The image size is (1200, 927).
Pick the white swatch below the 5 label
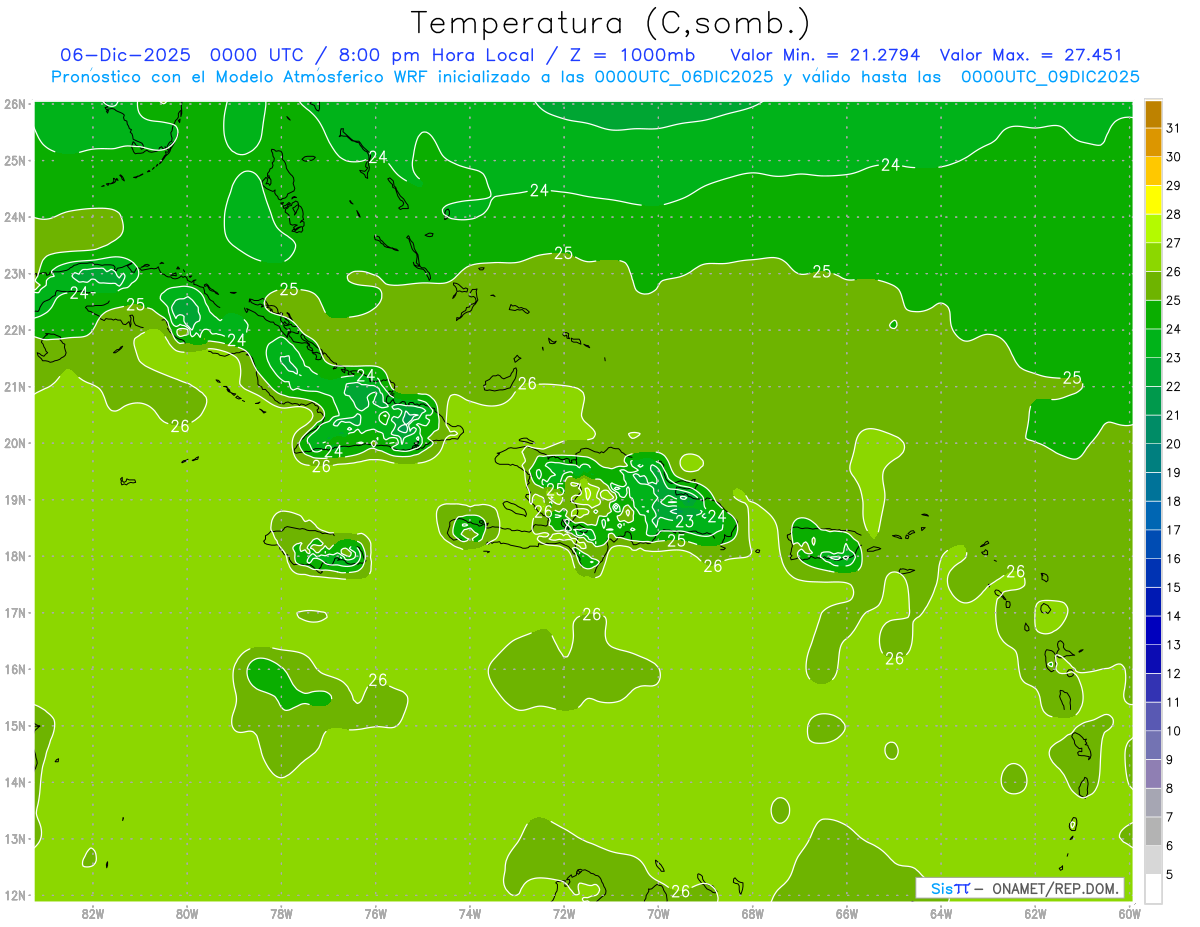pos(1153,888)
